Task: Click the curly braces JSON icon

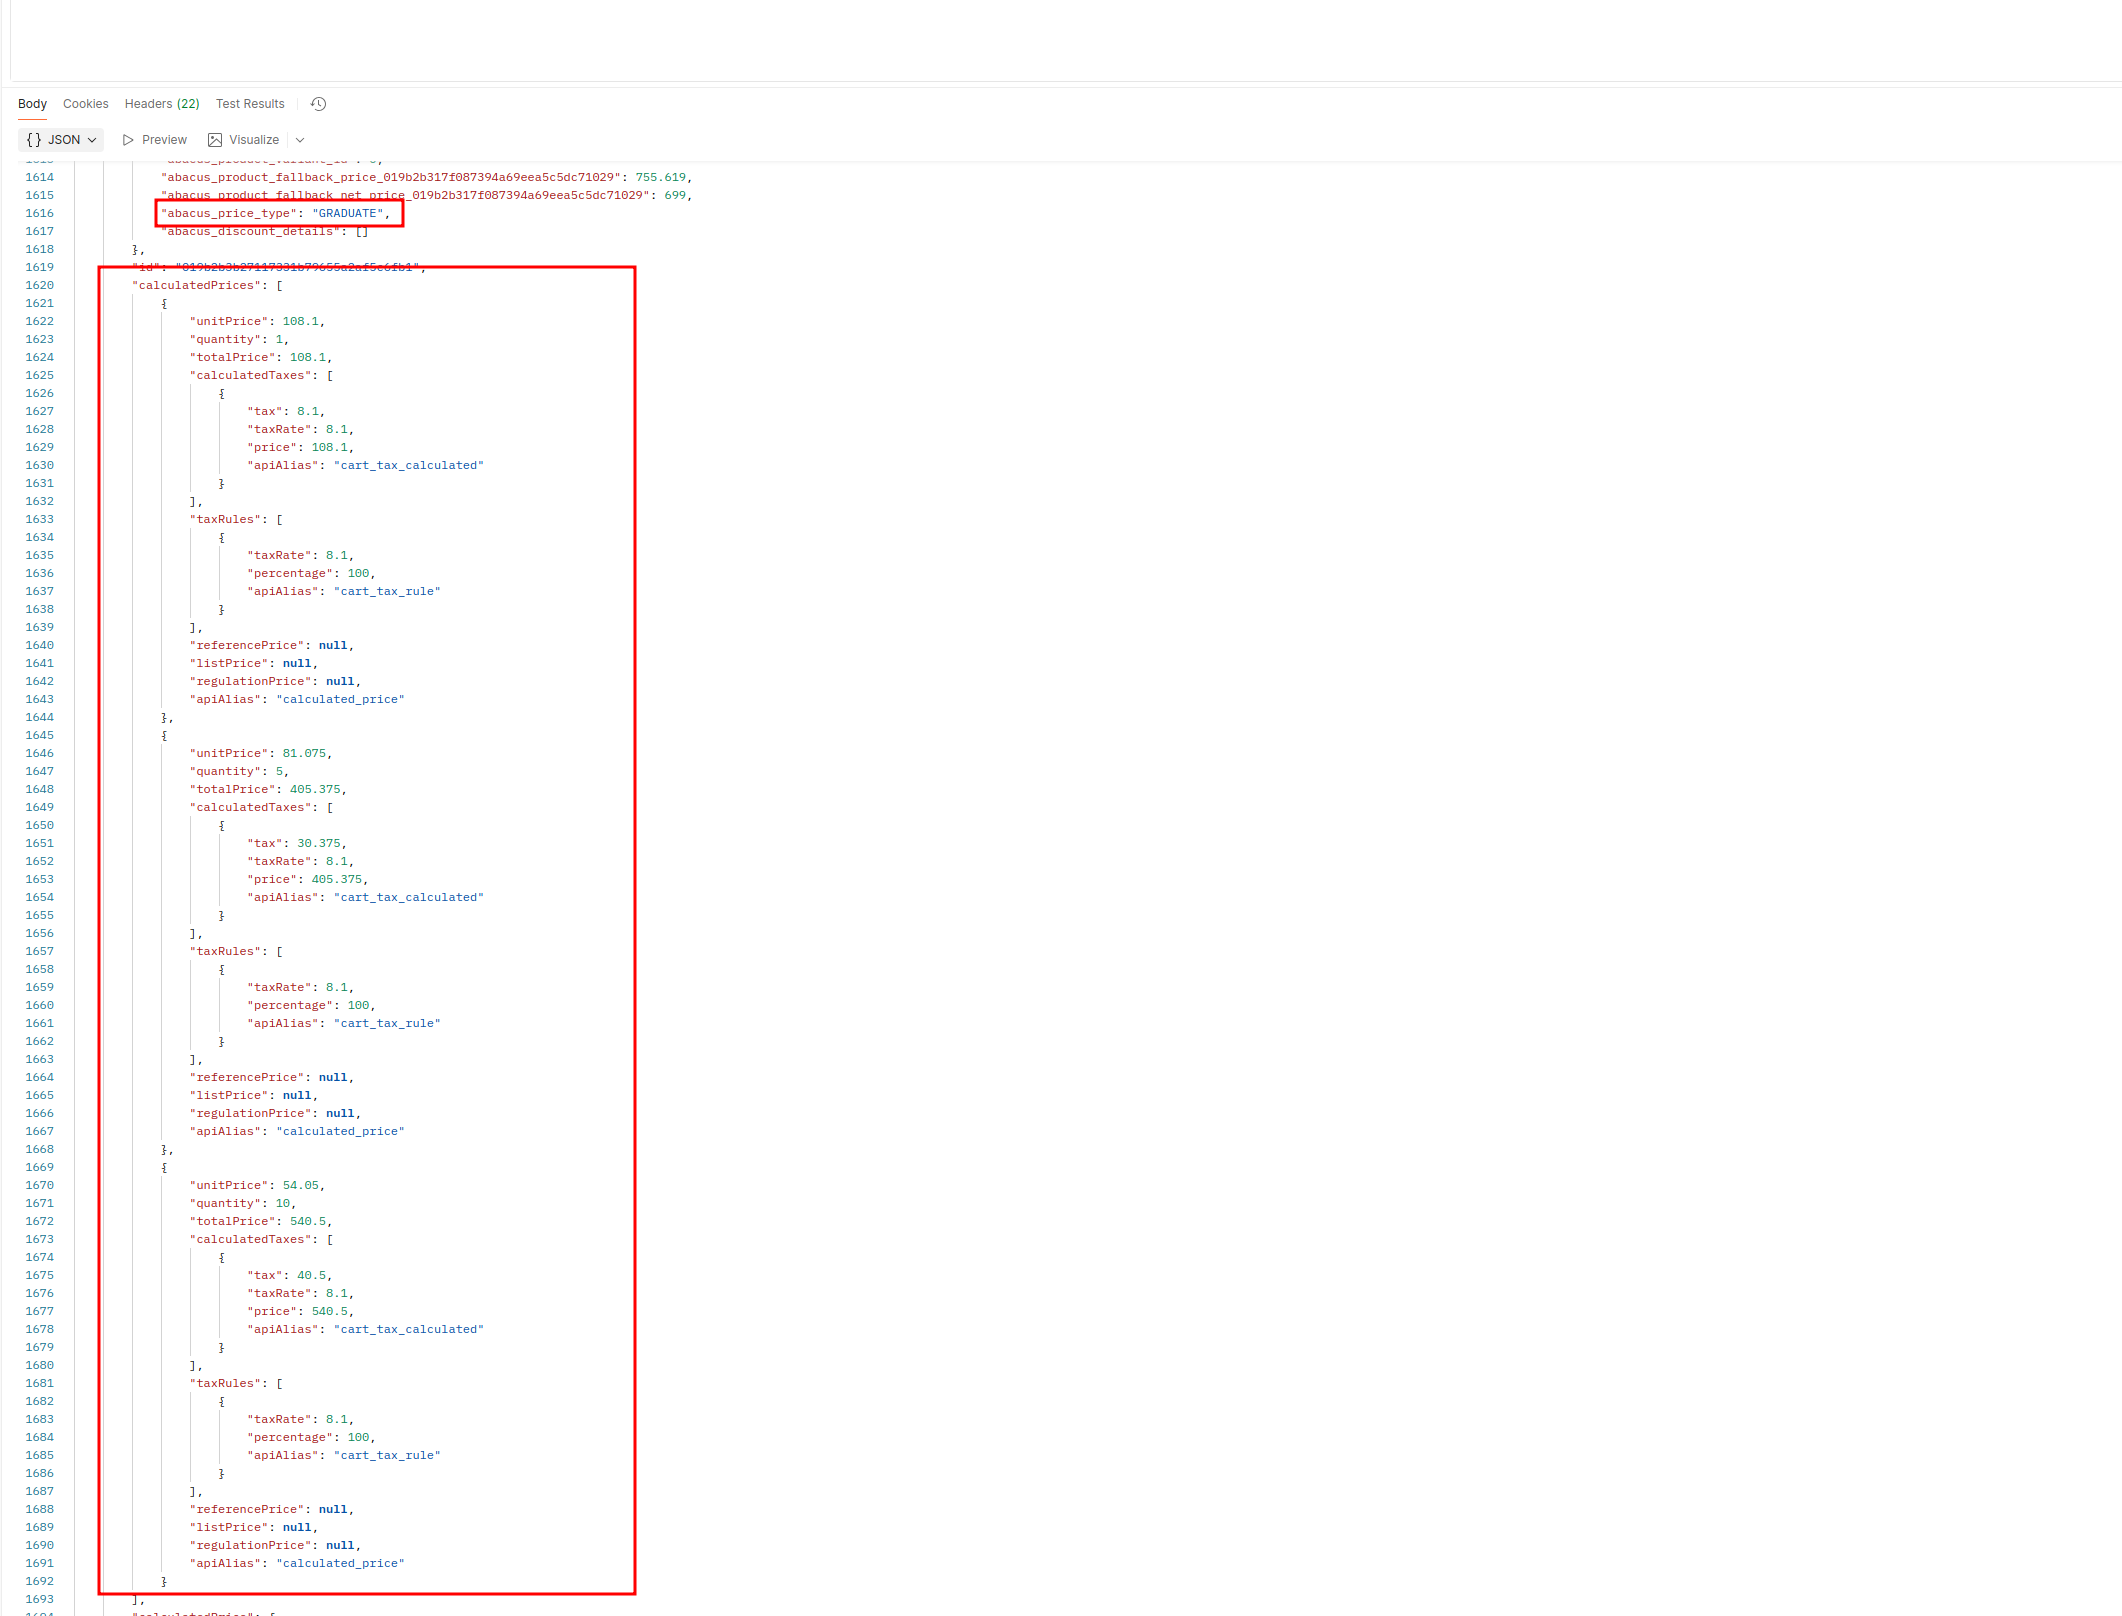Action: point(34,140)
